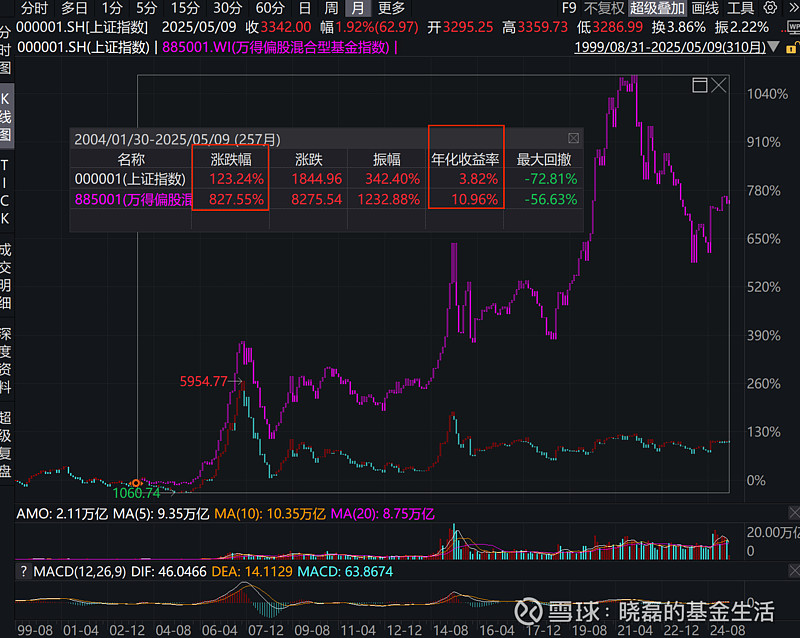Click MACD(12,26,9) indicator parameters label
The width and height of the screenshot is (800, 638).
pos(80,572)
